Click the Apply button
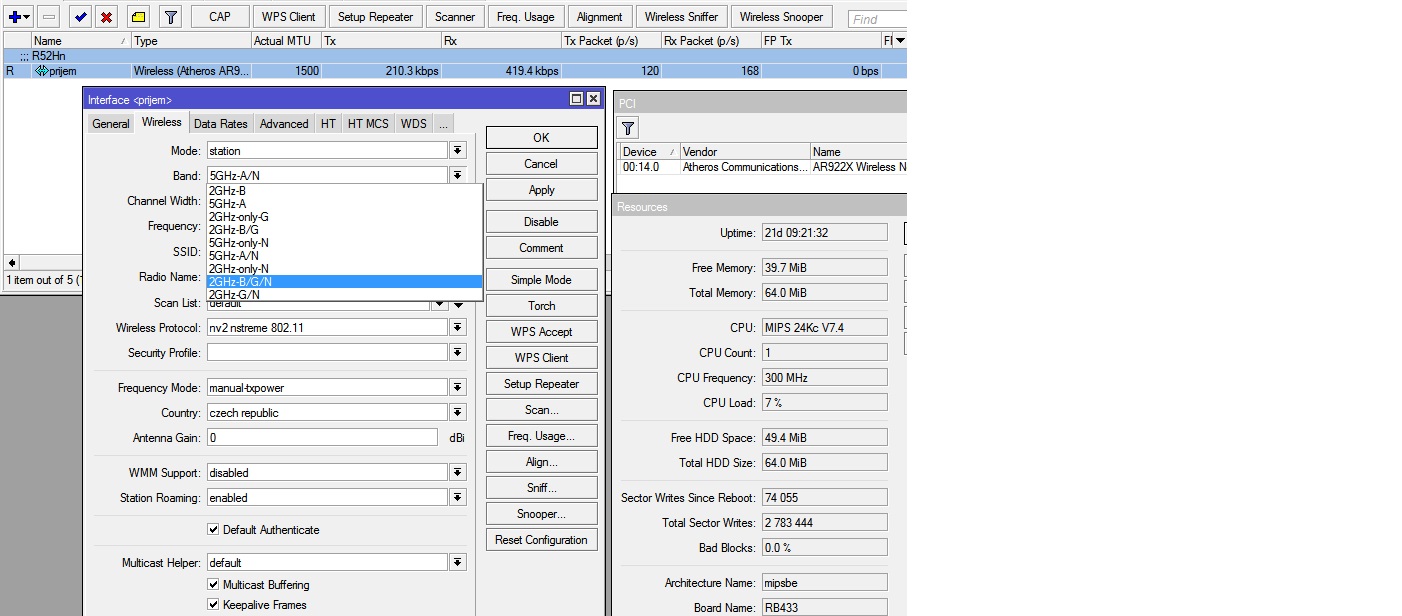 click(x=541, y=190)
